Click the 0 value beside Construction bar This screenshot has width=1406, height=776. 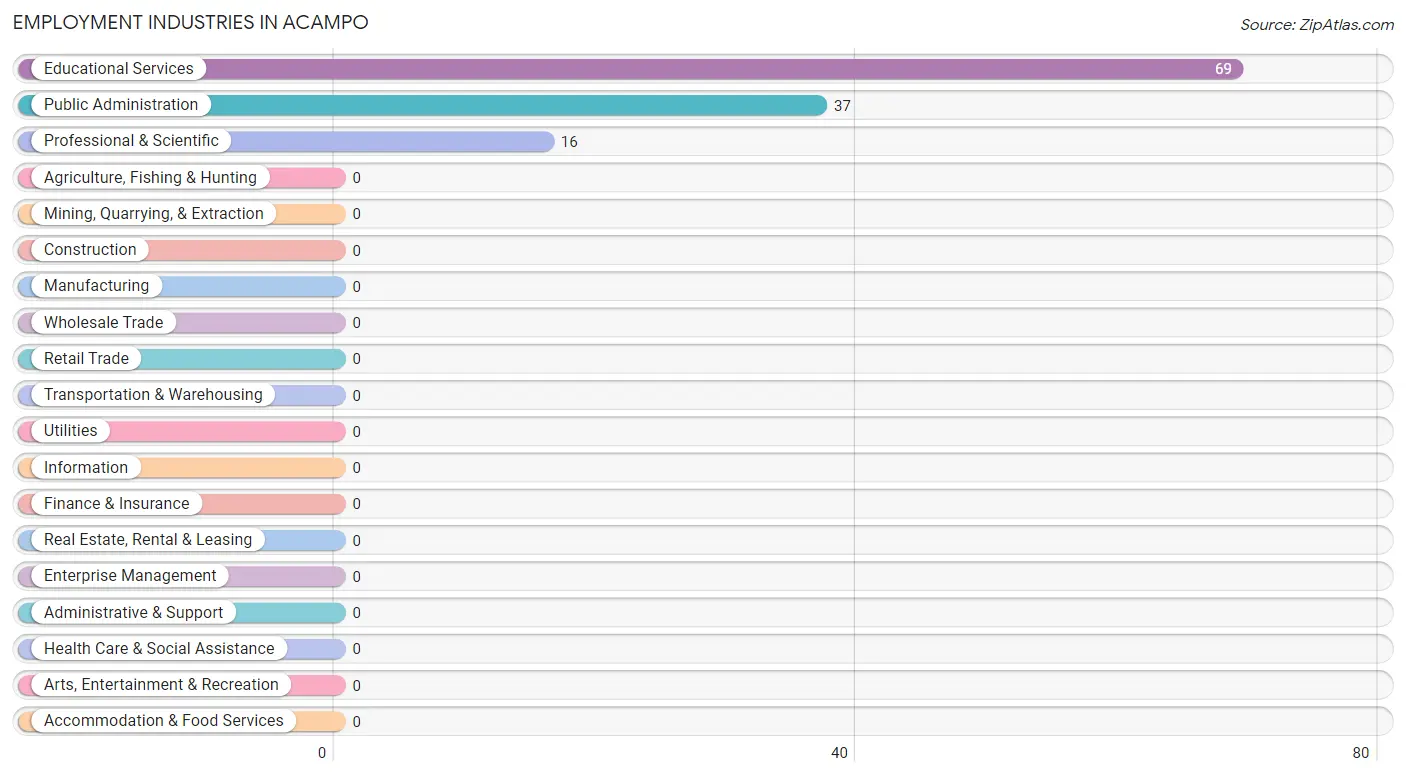356,251
